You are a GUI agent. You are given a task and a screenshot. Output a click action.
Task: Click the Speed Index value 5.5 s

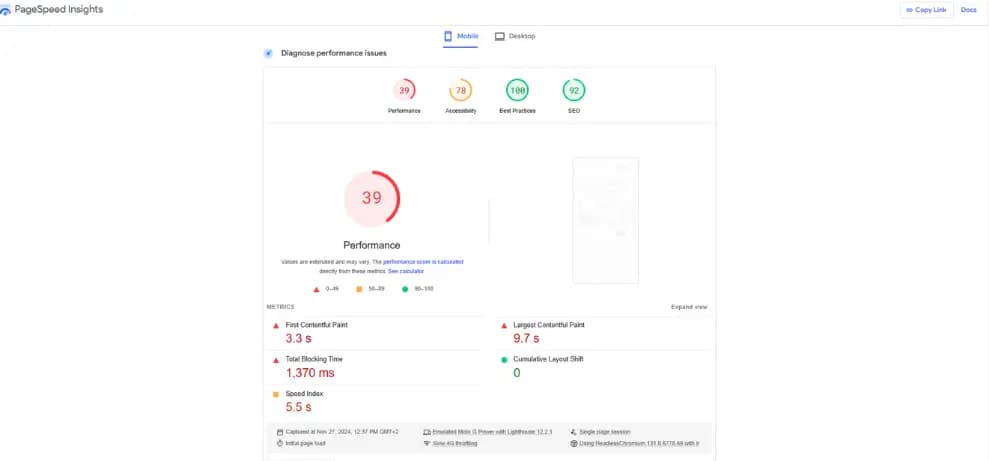(298, 407)
